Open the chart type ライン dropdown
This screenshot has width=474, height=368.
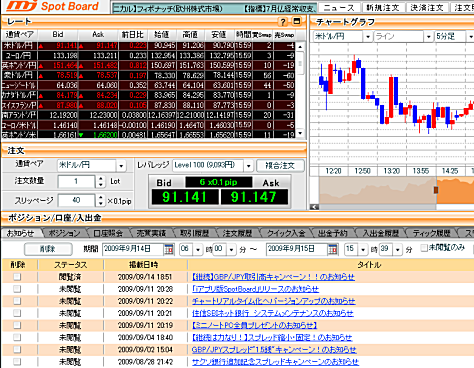[x=428, y=36]
